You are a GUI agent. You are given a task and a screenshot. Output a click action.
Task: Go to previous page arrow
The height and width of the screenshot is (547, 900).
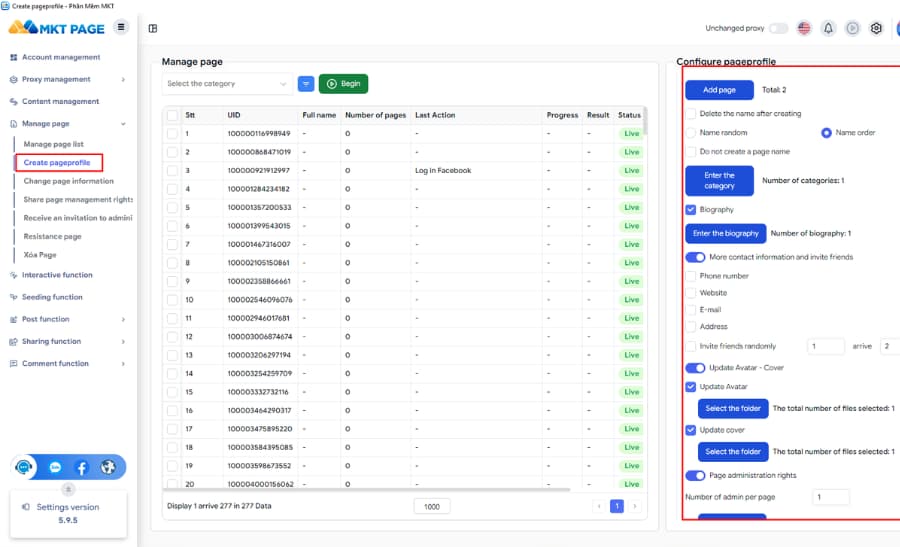coord(599,506)
